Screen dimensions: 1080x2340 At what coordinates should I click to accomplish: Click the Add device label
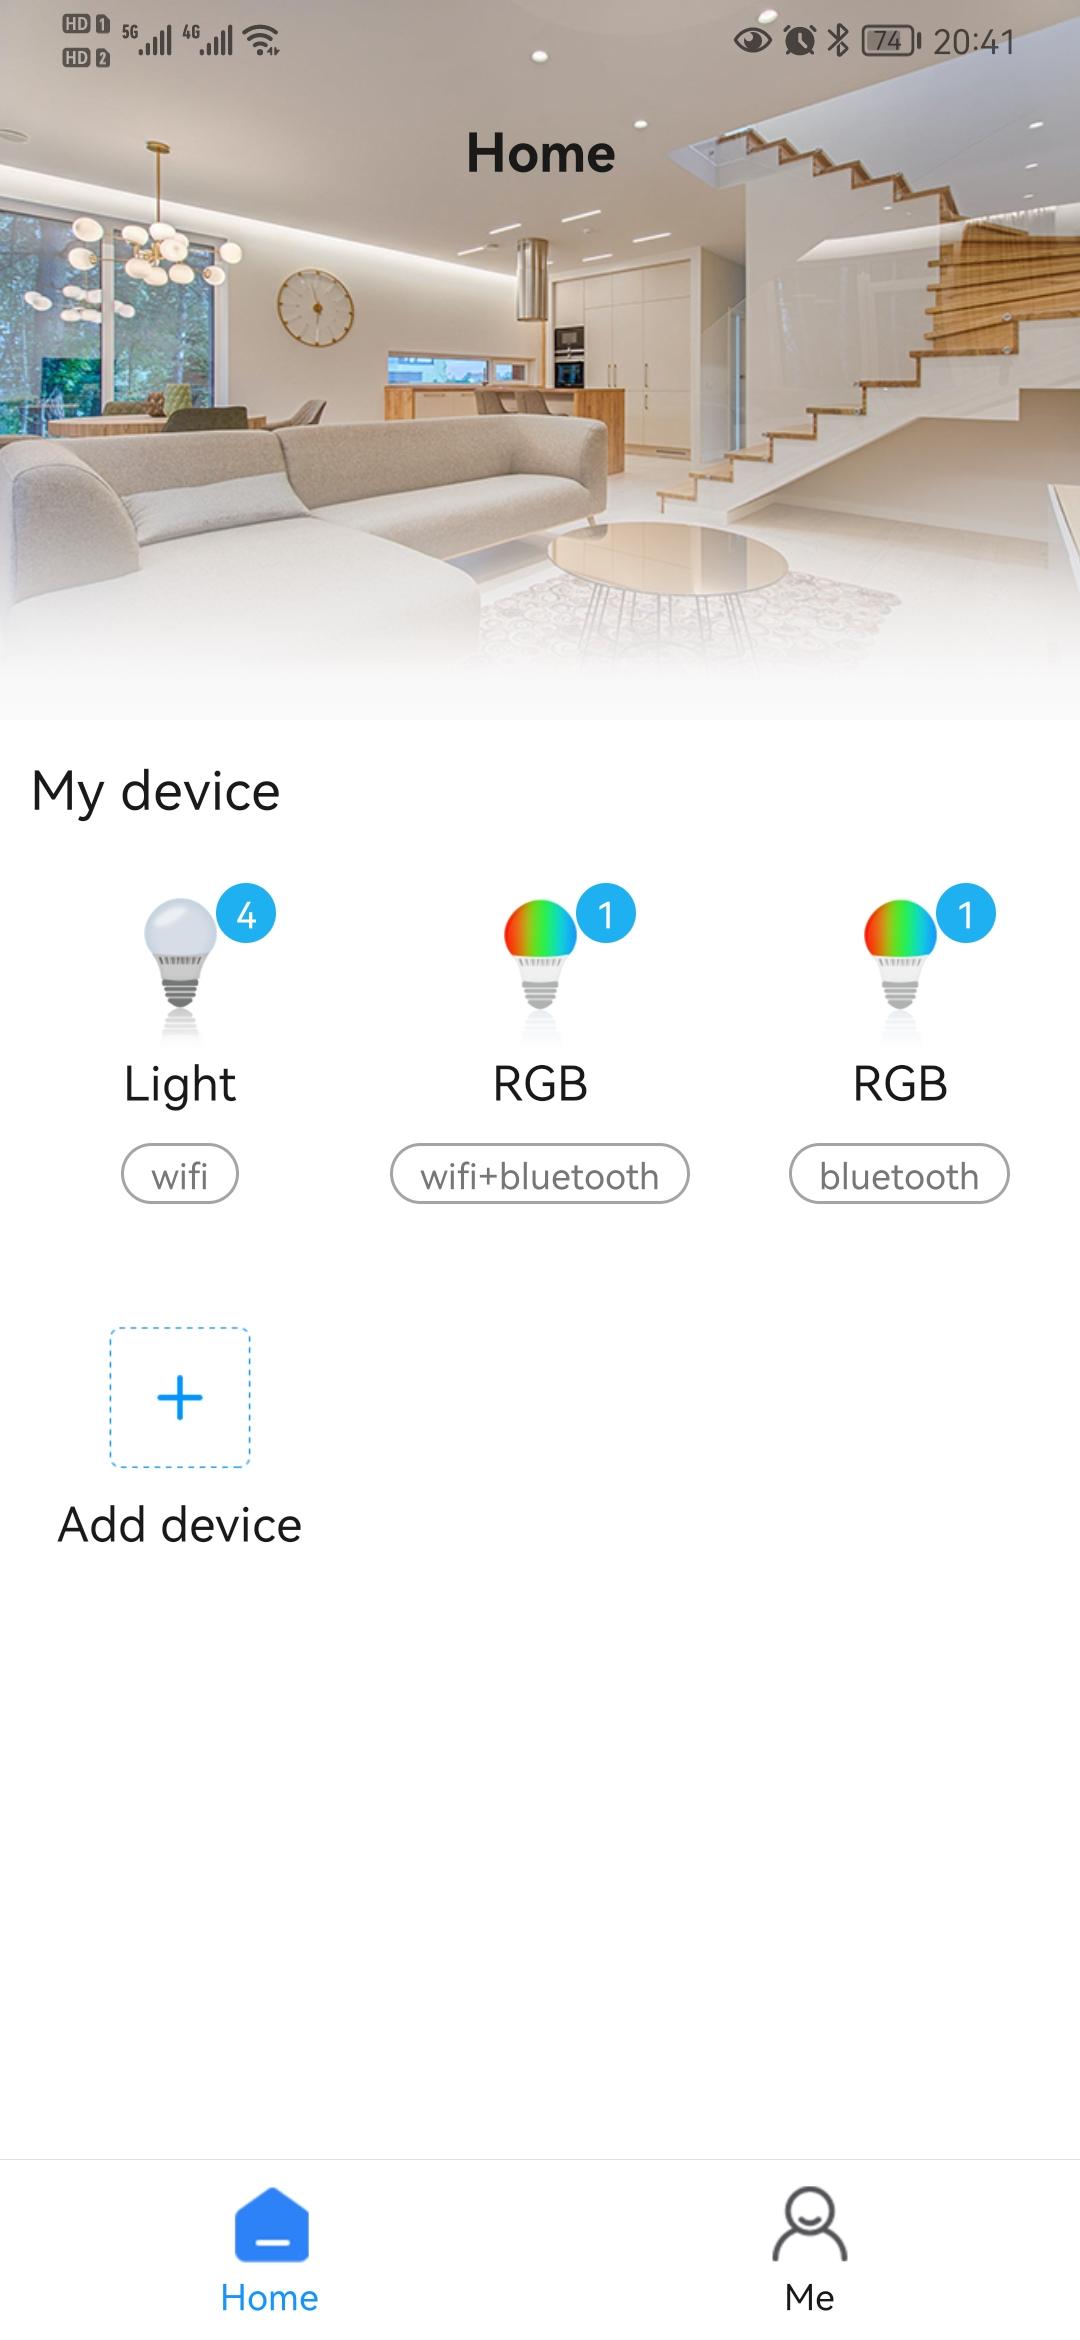coord(180,1525)
